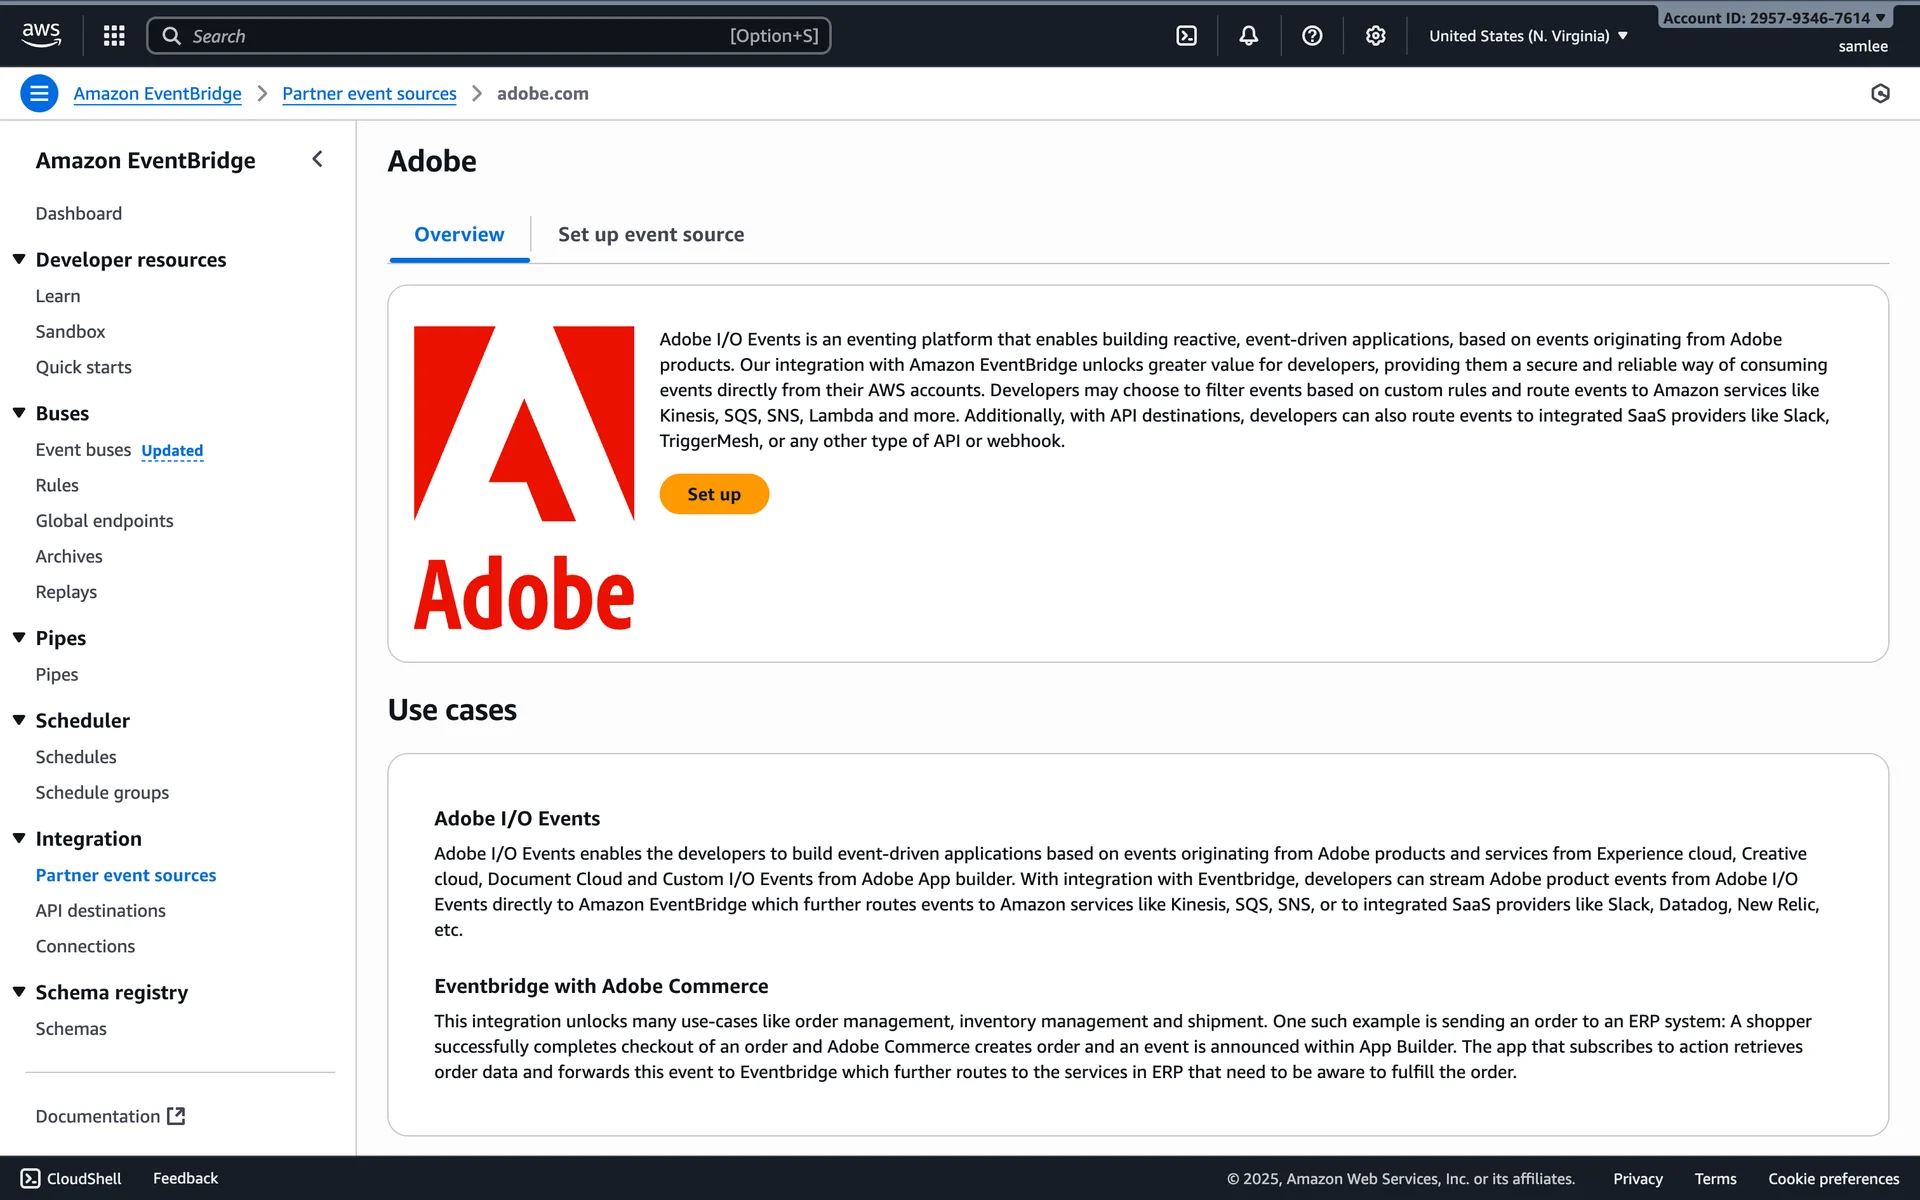Open the AWS services grid menu
Image resolution: width=1920 pixels, height=1200 pixels.
pos(114,36)
